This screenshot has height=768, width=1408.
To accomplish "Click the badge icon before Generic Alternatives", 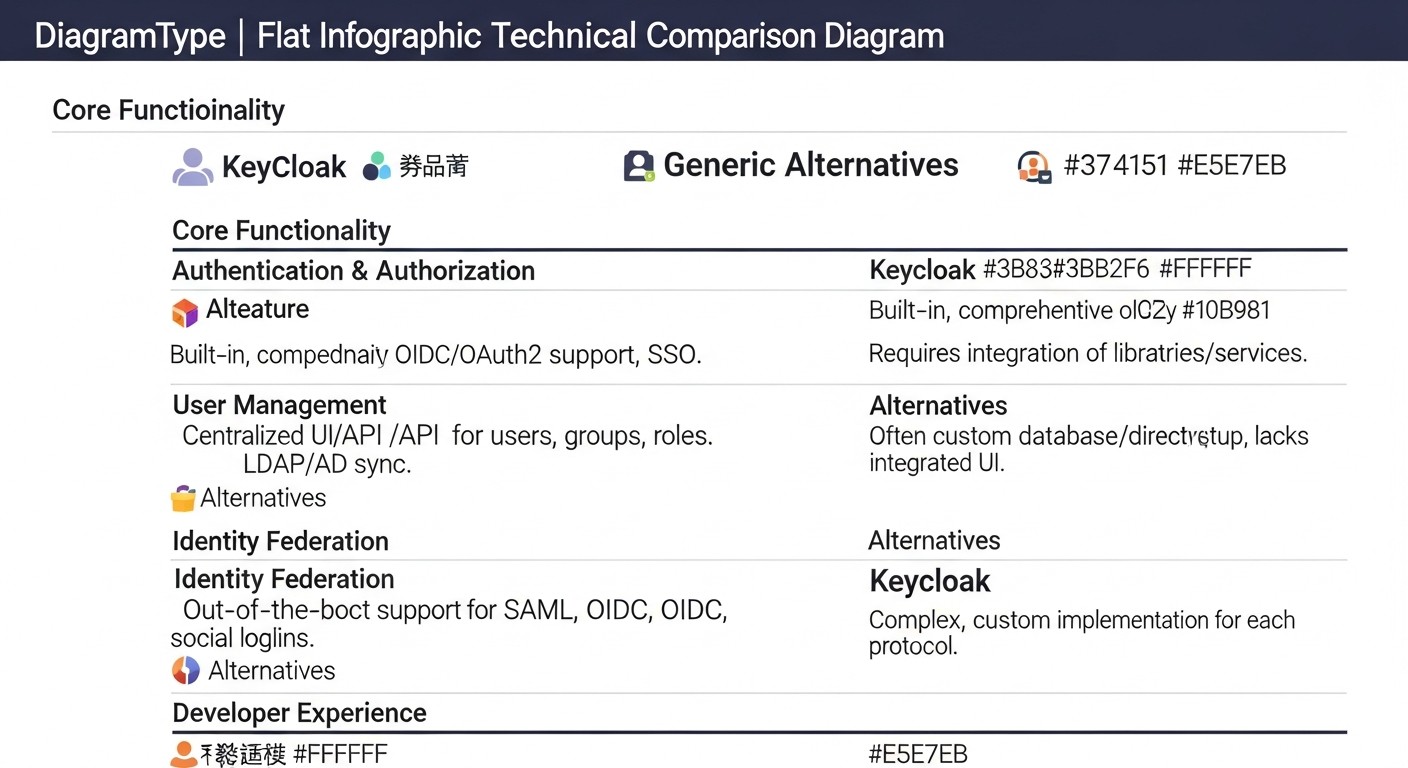I will point(639,166).
